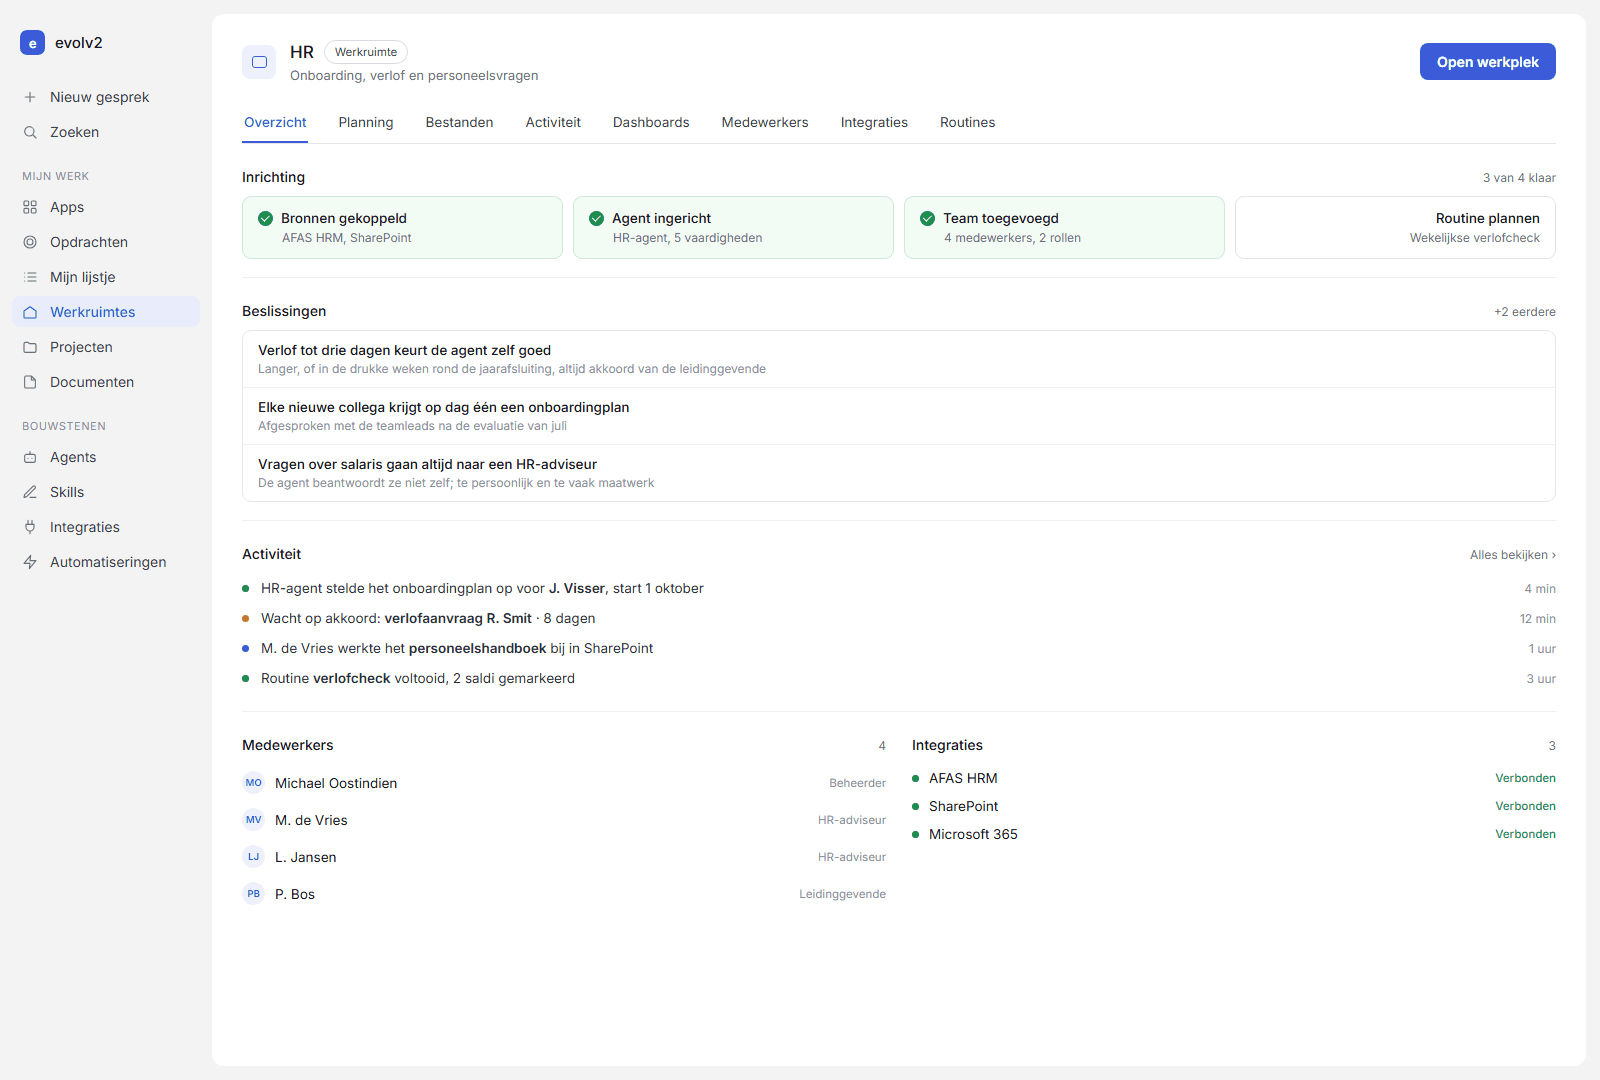Click the Alles bekijken link
The image size is (1600, 1080).
click(1513, 555)
